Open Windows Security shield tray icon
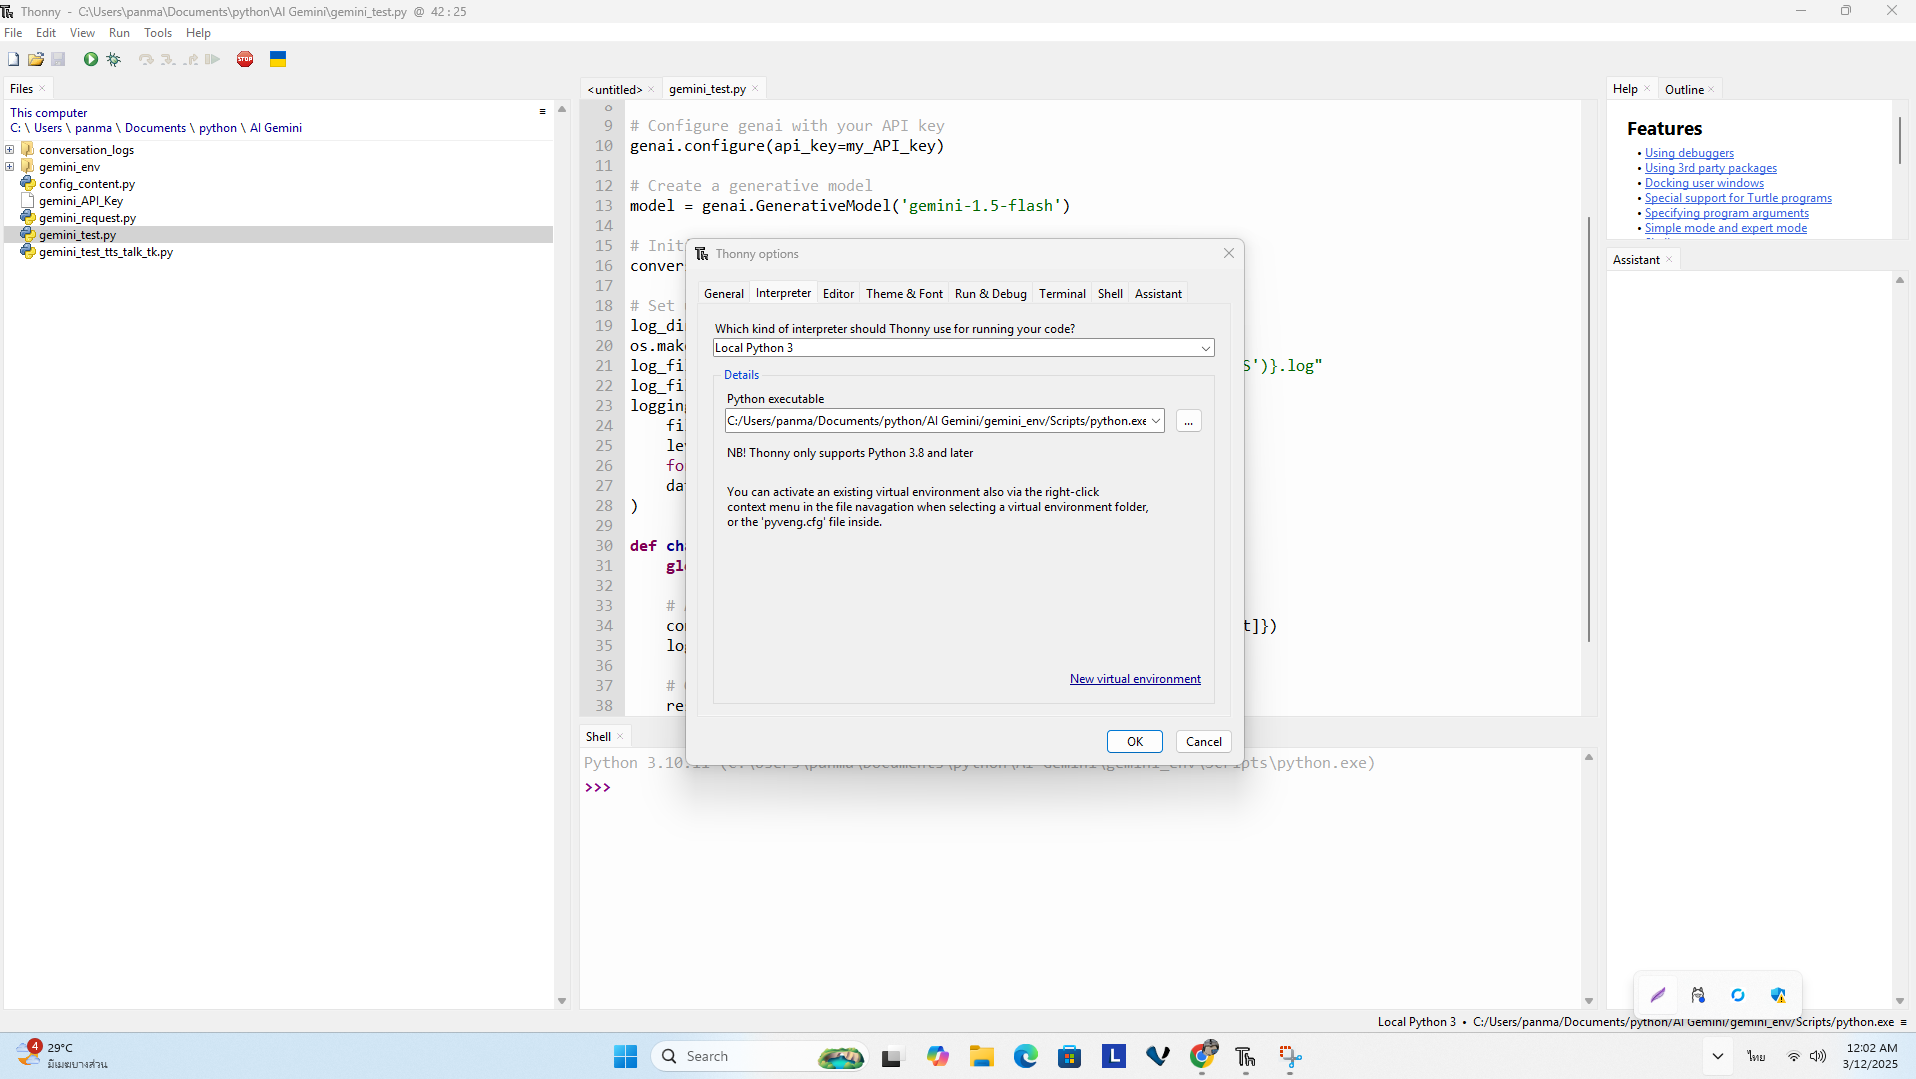This screenshot has width=1916, height=1079. coord(1778,995)
